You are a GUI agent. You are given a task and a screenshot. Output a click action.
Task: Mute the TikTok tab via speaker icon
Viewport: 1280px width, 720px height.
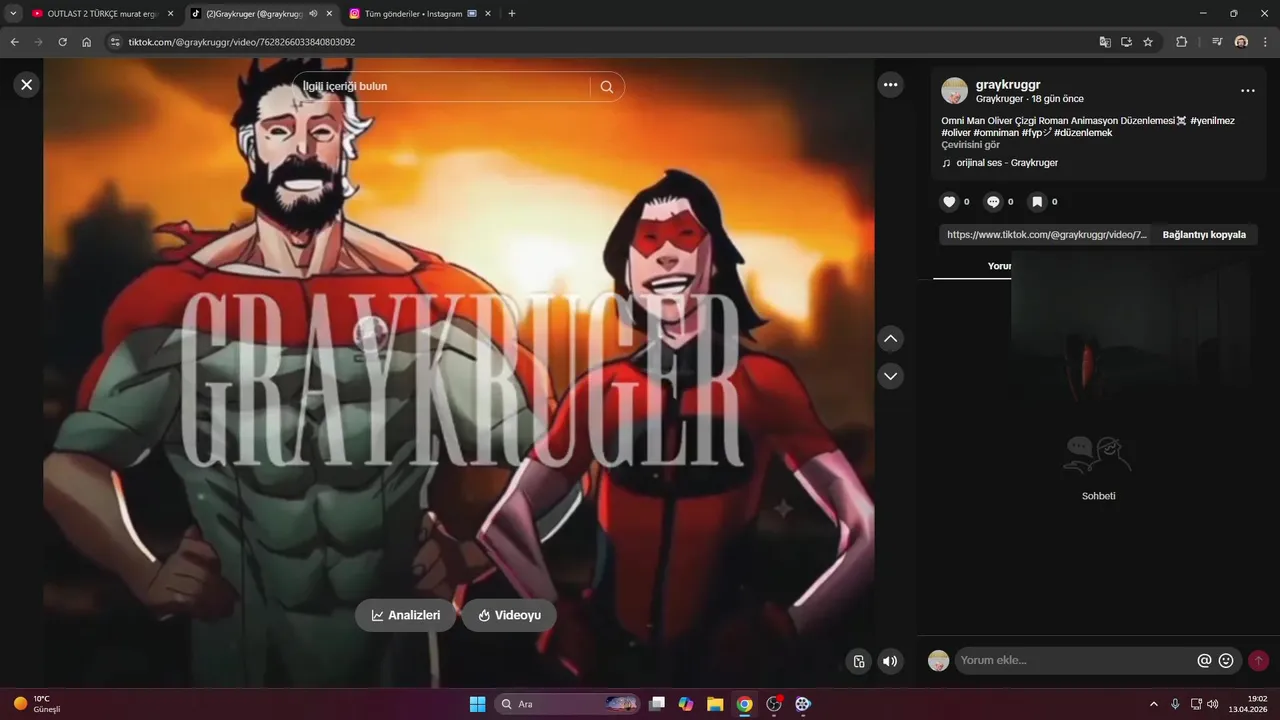click(x=314, y=14)
